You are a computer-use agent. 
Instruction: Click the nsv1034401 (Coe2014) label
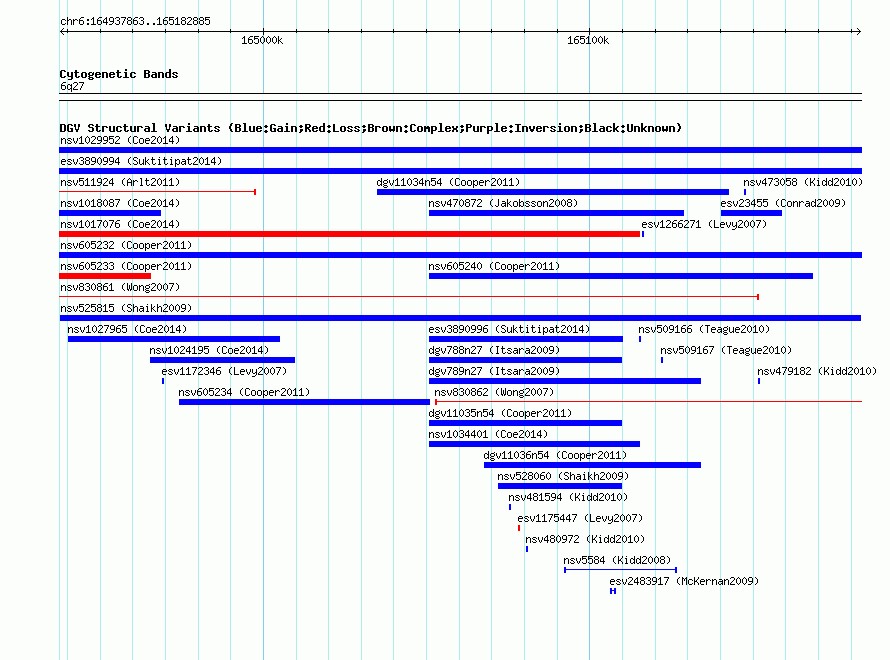pyautogui.click(x=488, y=434)
